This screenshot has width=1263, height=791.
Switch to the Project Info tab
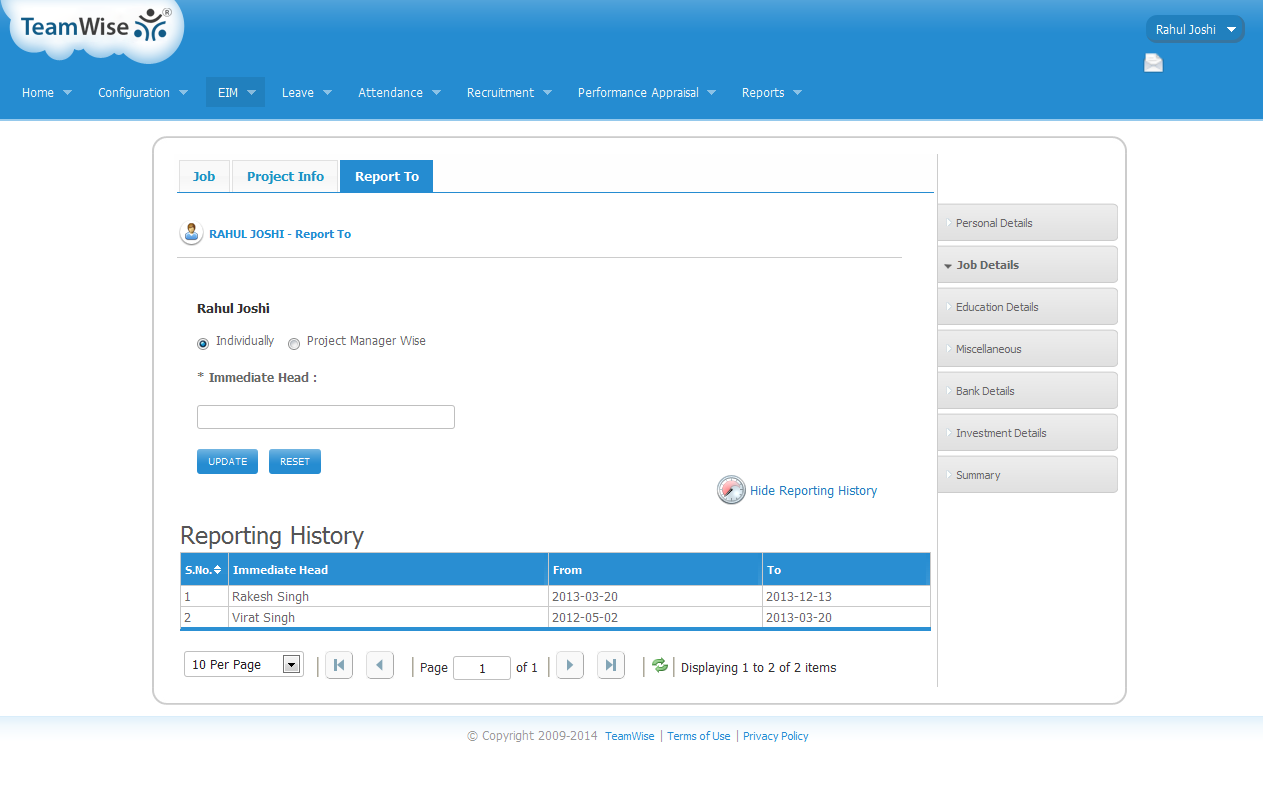coord(285,177)
